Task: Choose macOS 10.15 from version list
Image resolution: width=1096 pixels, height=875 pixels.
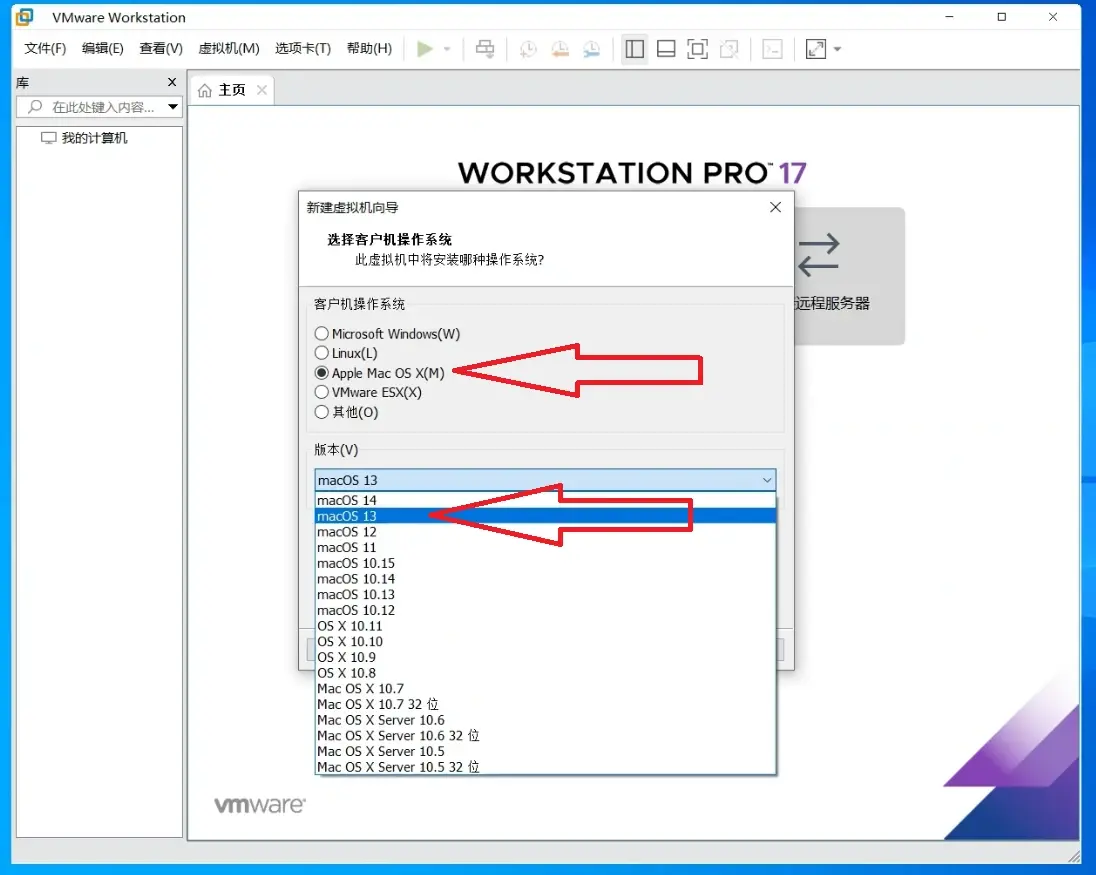Action: click(545, 563)
